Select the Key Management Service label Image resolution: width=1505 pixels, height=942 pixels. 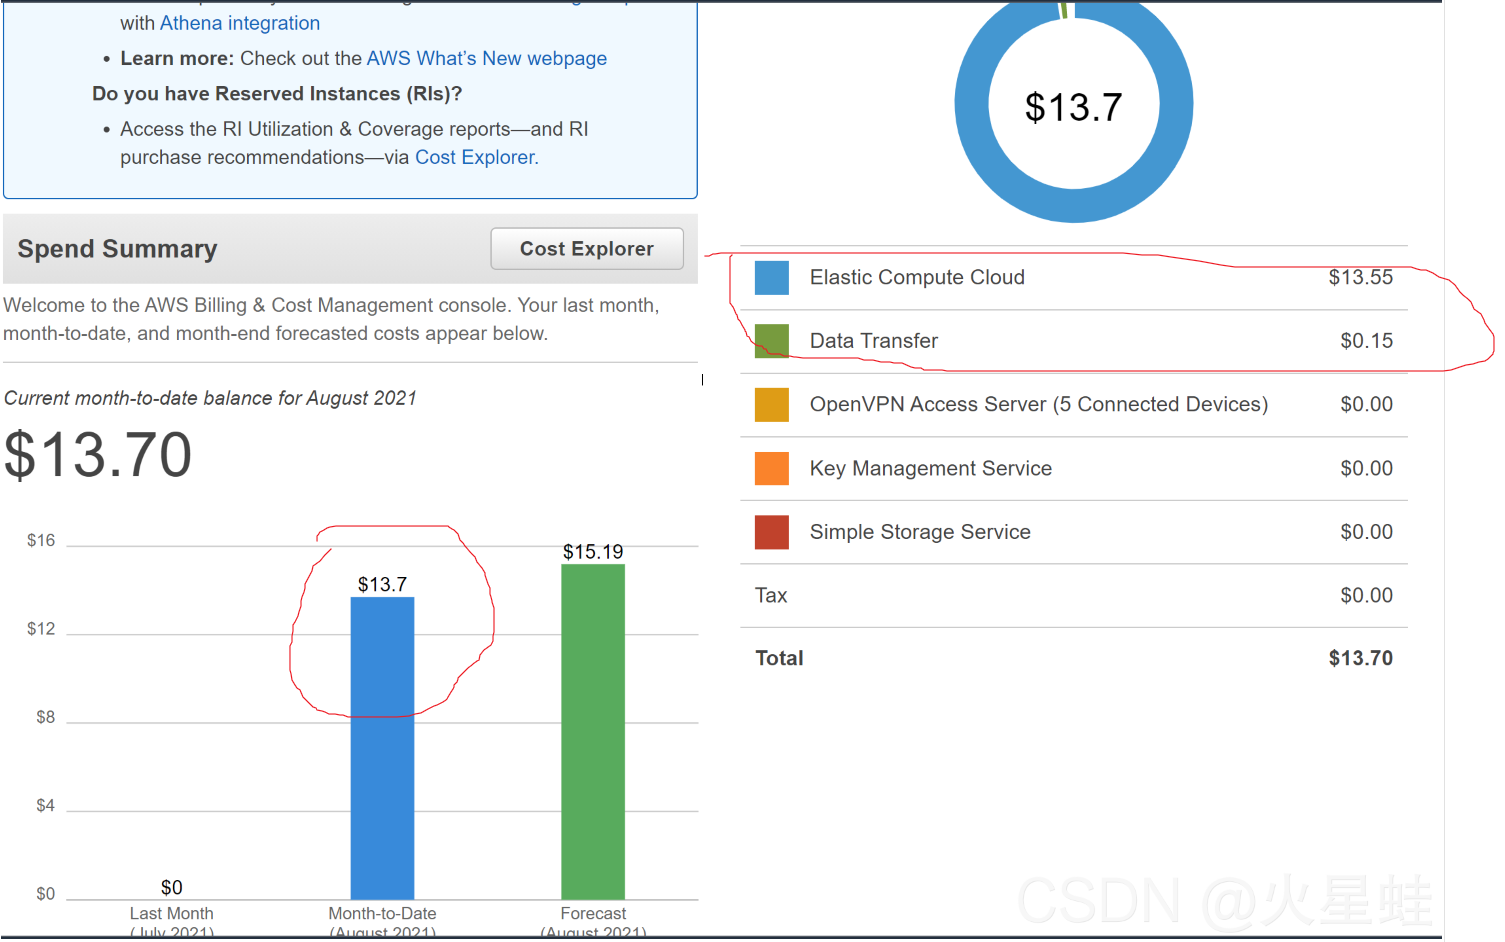pos(931,468)
